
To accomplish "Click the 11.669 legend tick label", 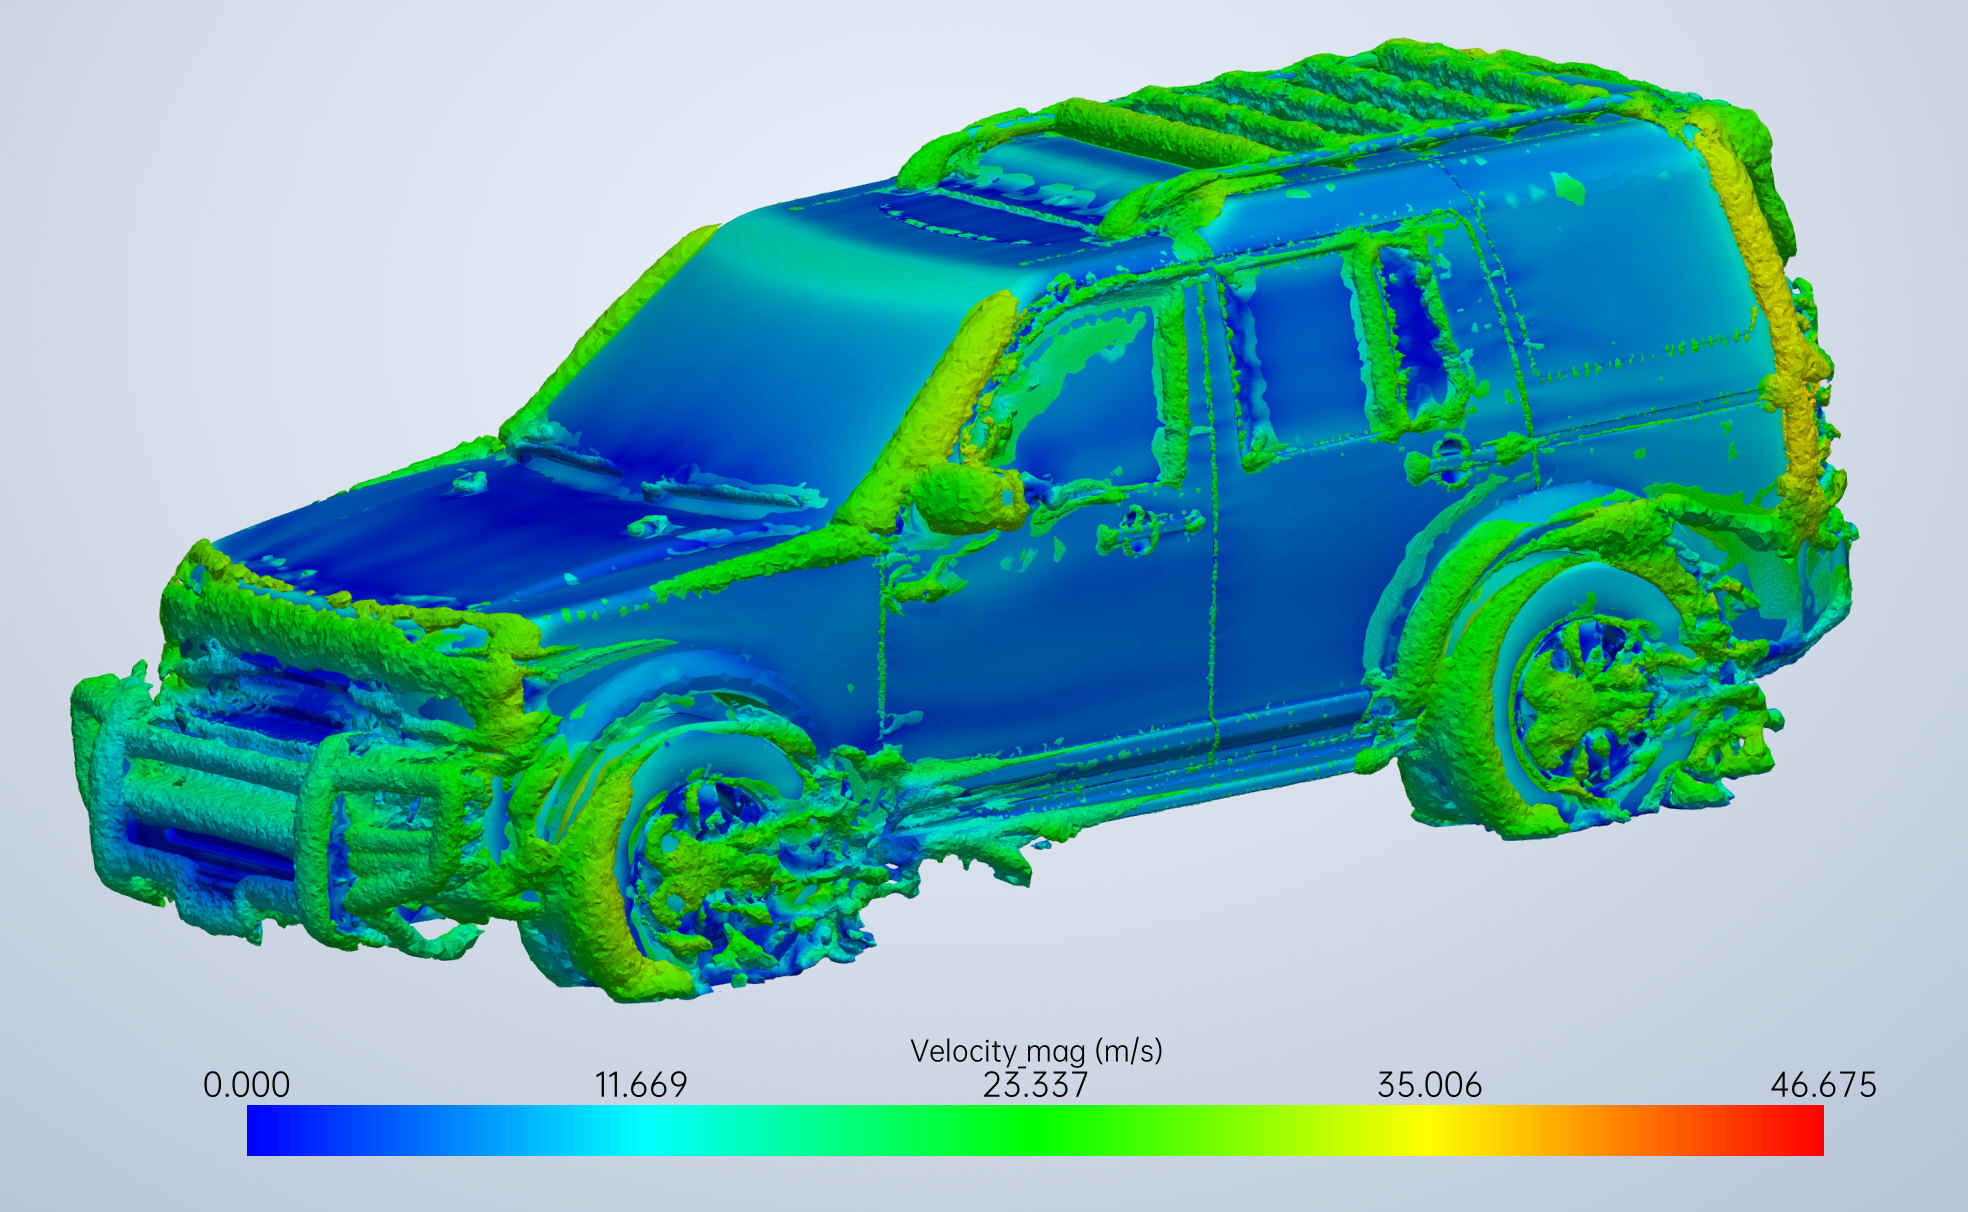I will [641, 1085].
